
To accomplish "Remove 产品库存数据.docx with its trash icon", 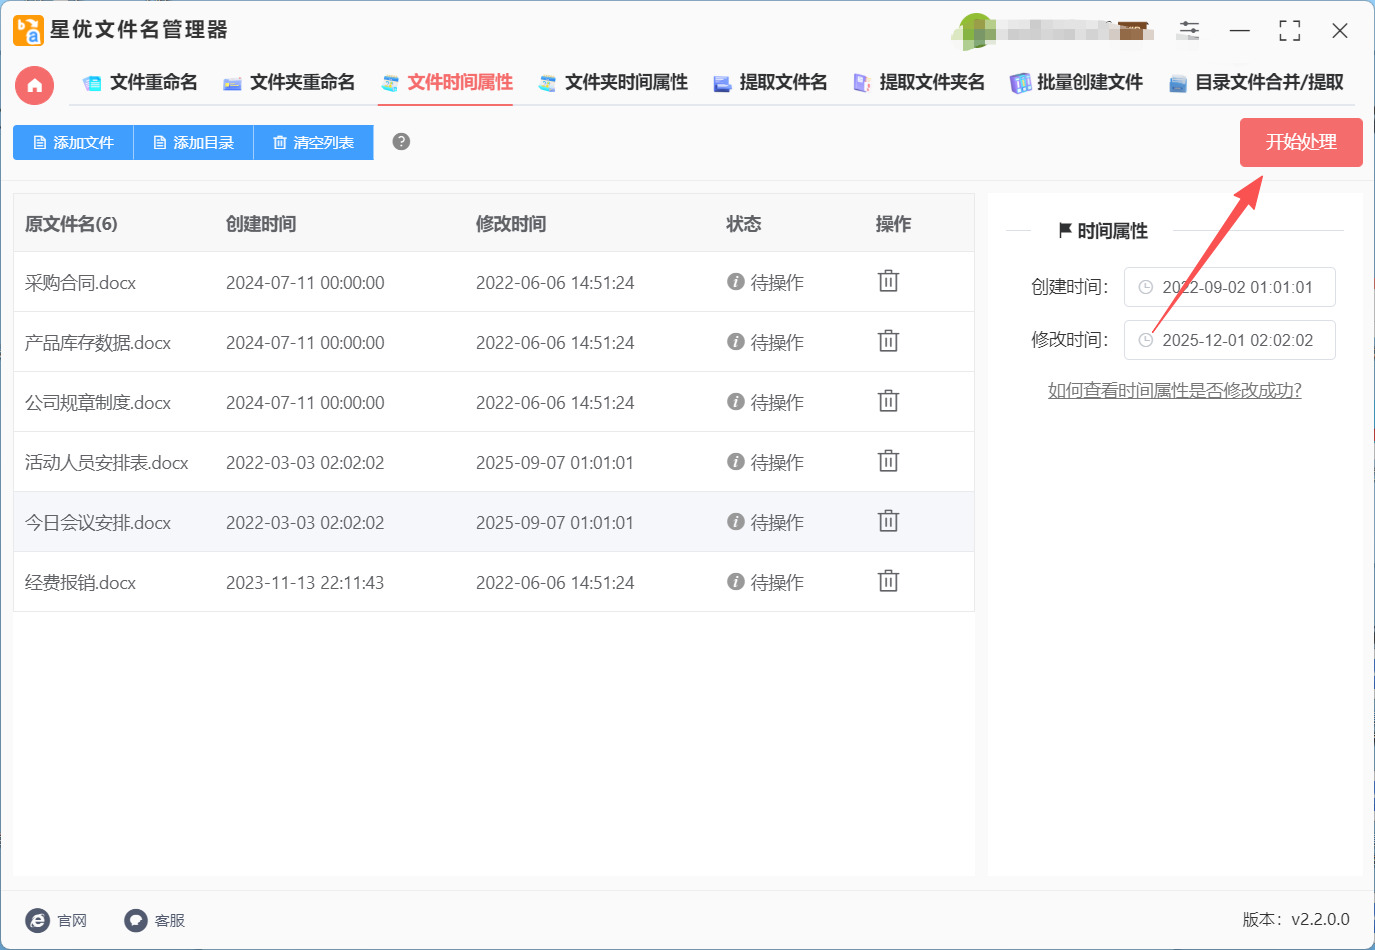I will pyautogui.click(x=888, y=342).
